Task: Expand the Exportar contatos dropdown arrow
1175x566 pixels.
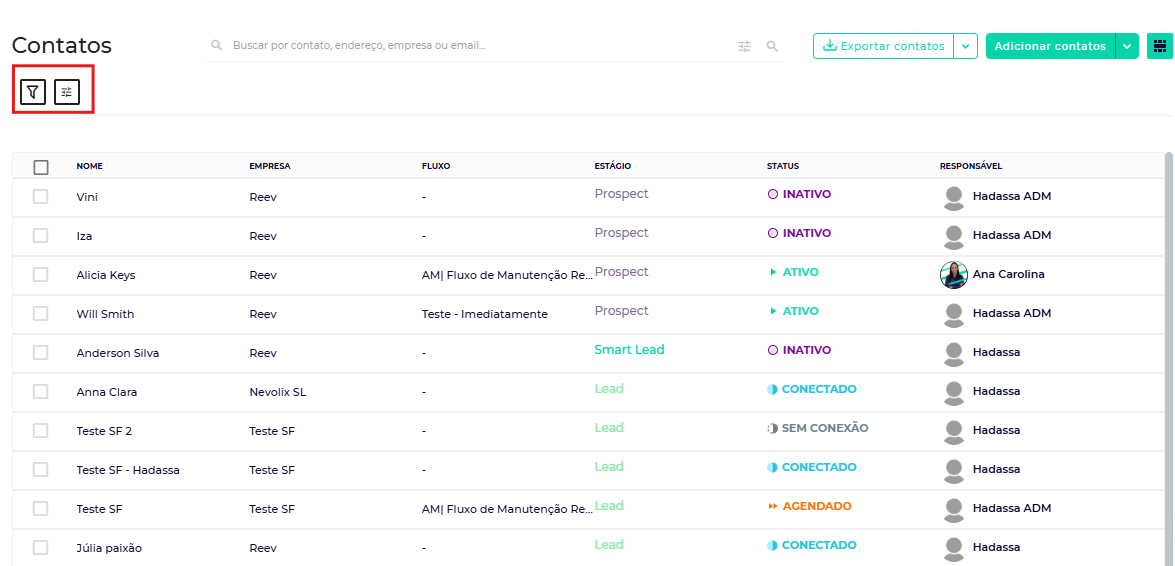Action: (x=965, y=46)
